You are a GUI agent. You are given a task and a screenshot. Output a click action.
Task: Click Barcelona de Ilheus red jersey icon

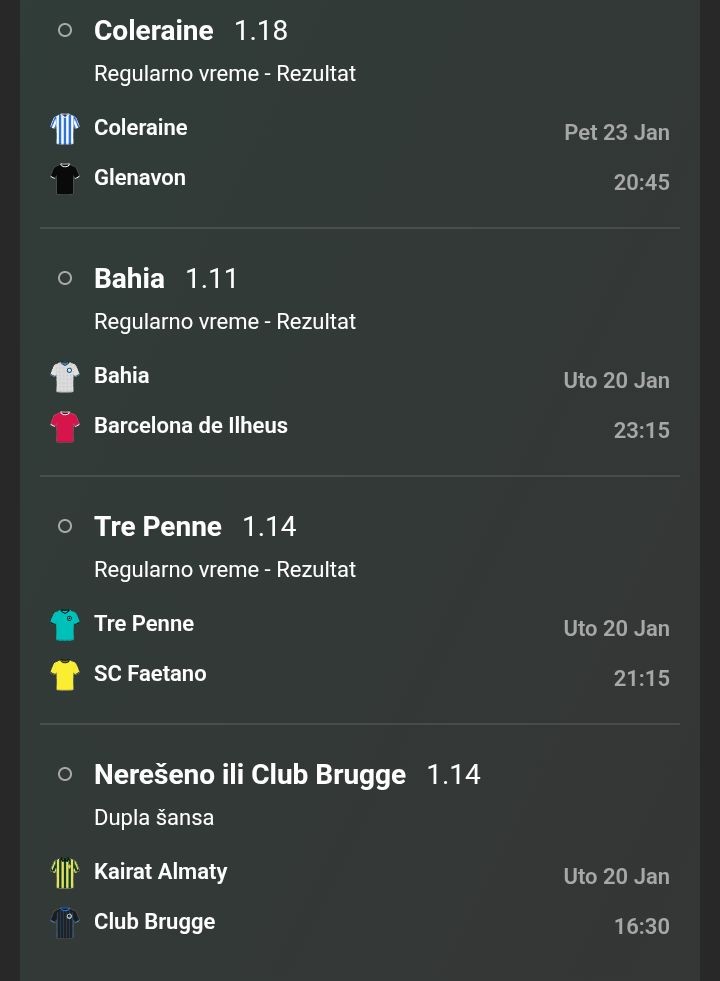point(65,427)
